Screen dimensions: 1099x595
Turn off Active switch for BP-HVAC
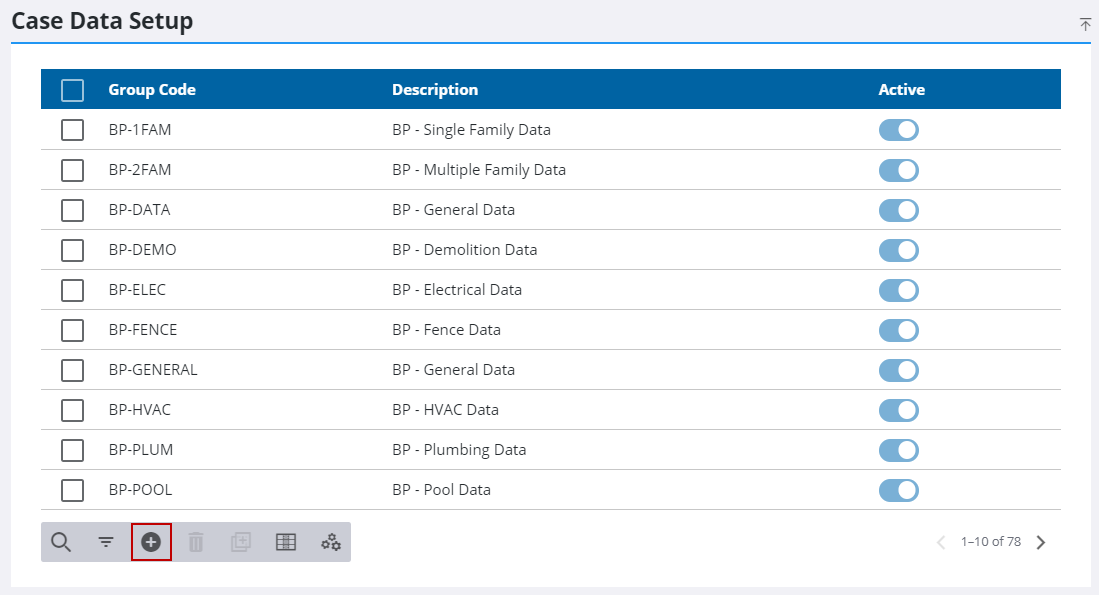[898, 410]
